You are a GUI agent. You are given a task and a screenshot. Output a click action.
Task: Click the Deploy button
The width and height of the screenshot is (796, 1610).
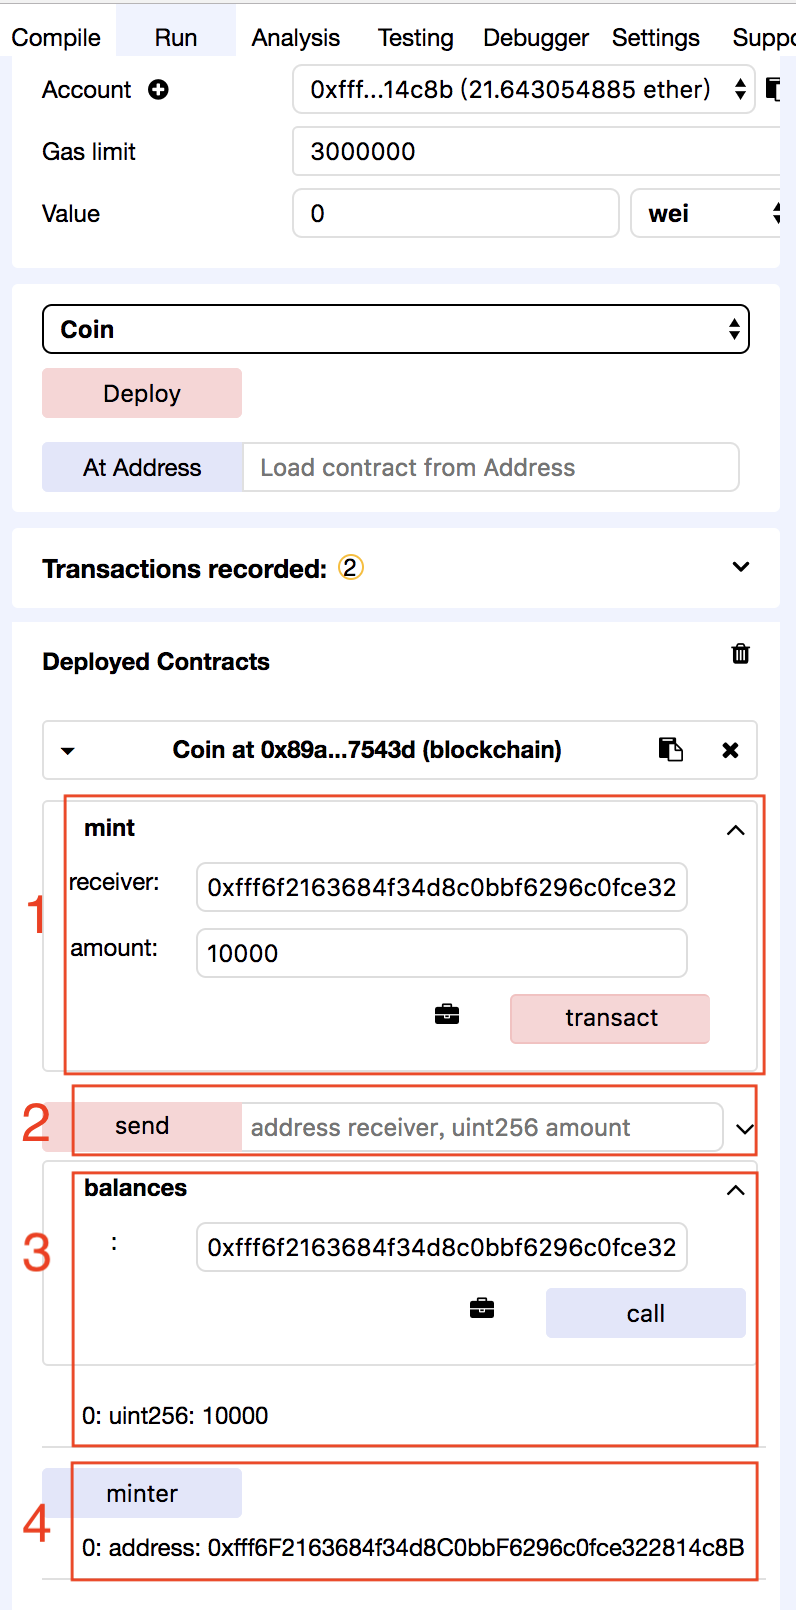coord(142,393)
